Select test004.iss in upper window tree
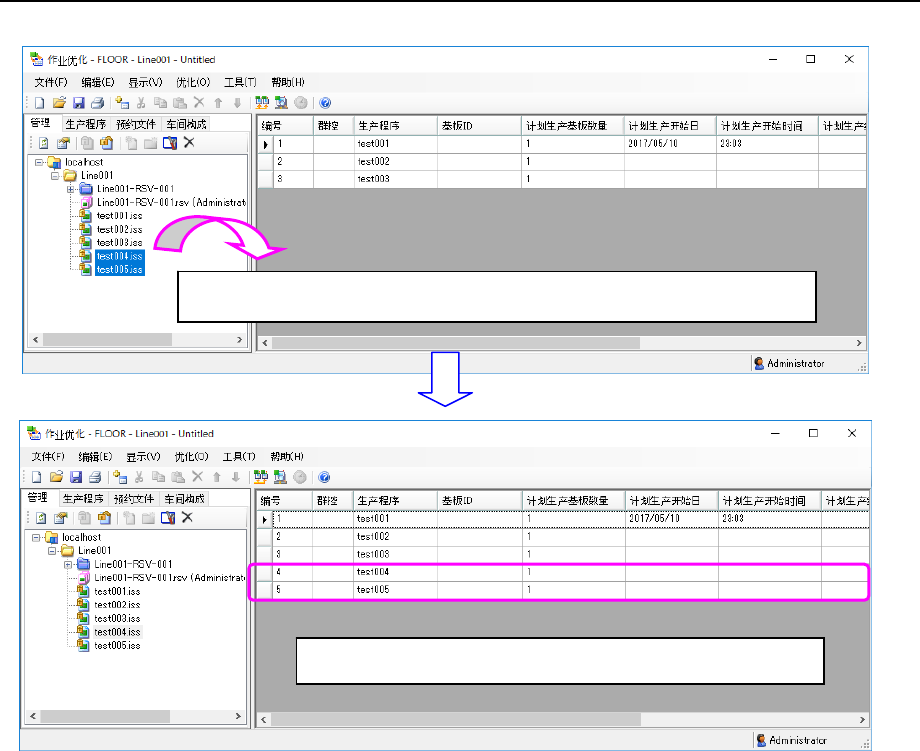 coord(120,256)
